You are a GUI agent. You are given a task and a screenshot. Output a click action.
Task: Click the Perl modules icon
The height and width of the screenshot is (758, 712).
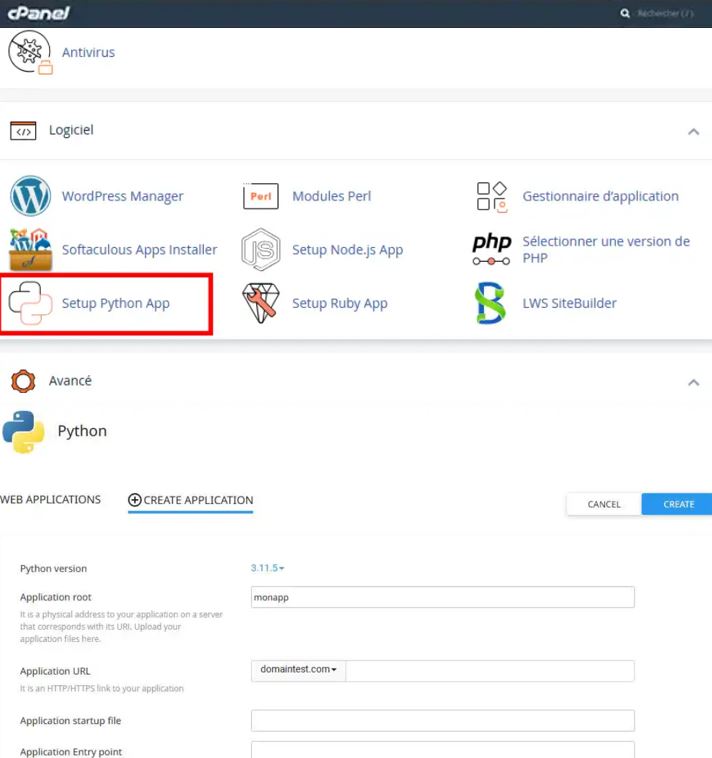[261, 196]
